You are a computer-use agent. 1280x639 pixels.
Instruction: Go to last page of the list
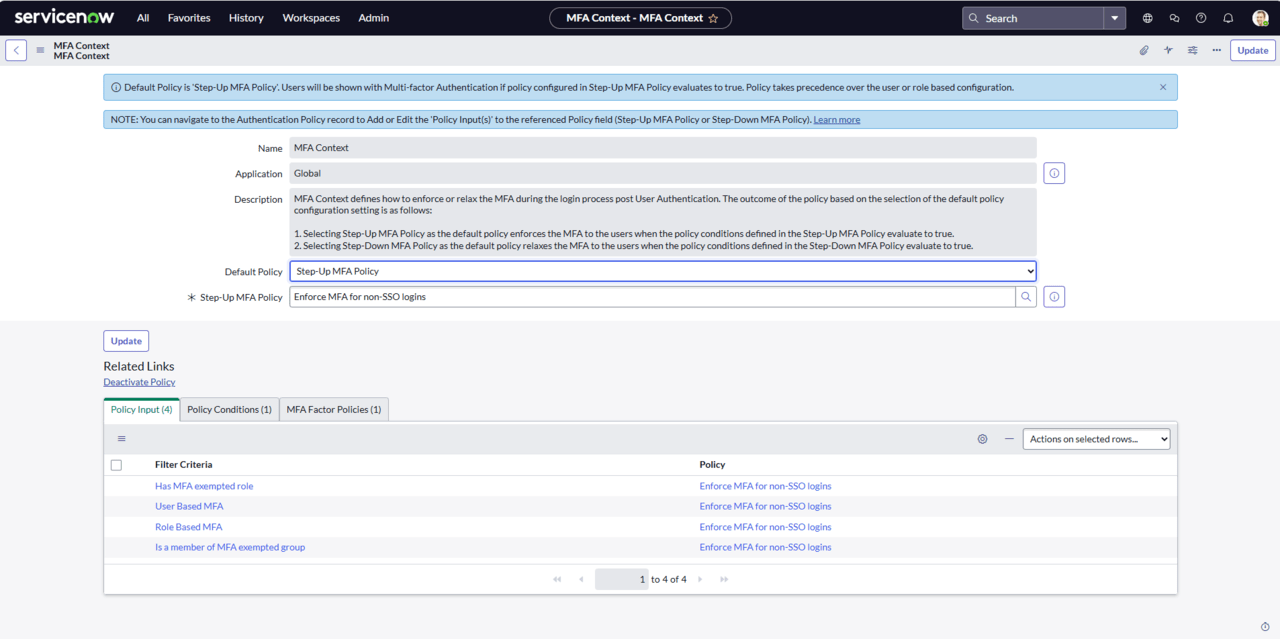[x=724, y=579]
